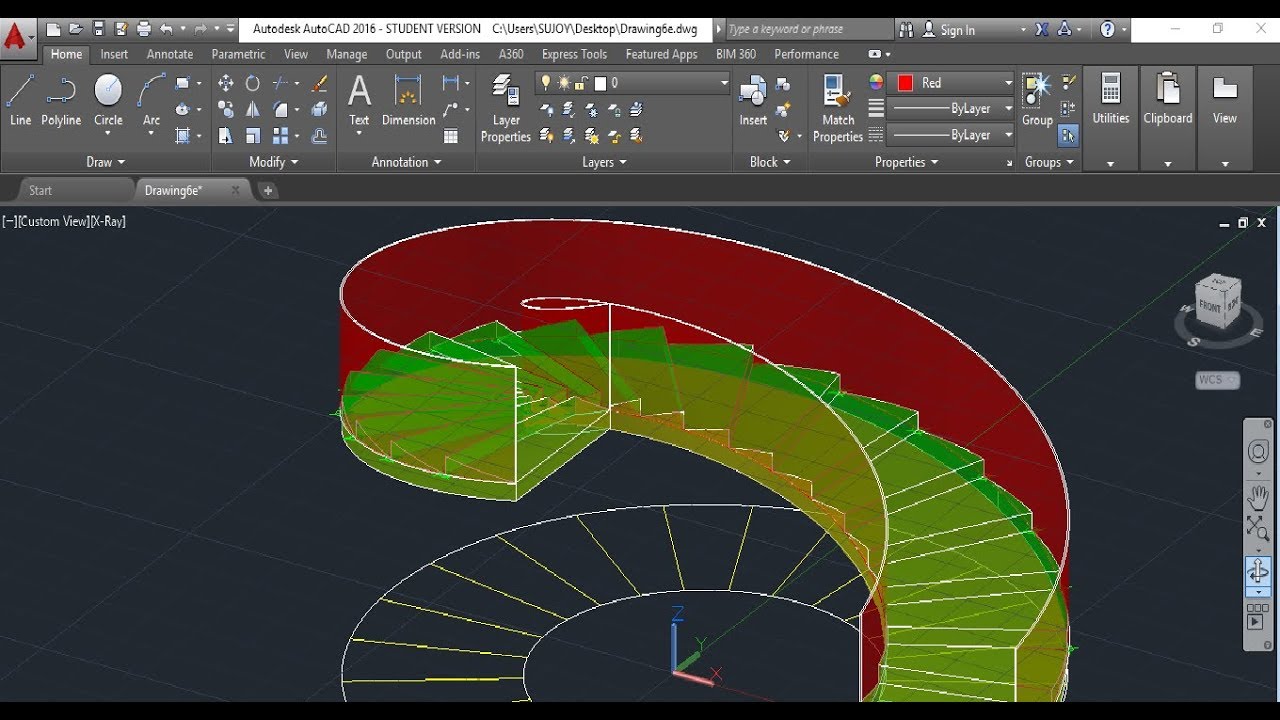This screenshot has height=720, width=1280.
Task: Select the Explode tool
Action: pos(319,110)
